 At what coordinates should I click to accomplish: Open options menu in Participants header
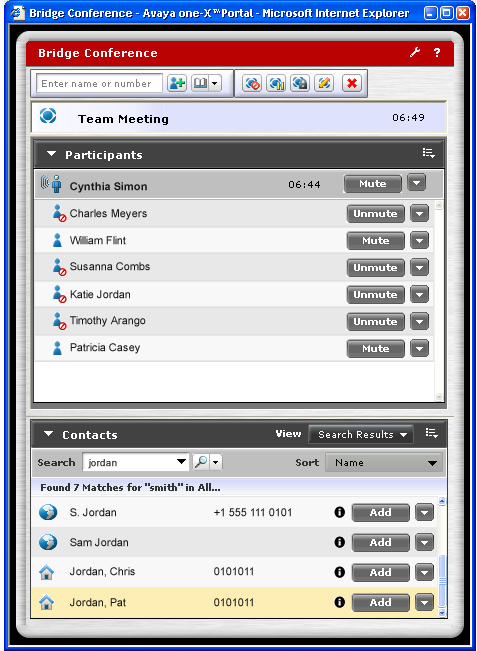[x=428, y=153]
